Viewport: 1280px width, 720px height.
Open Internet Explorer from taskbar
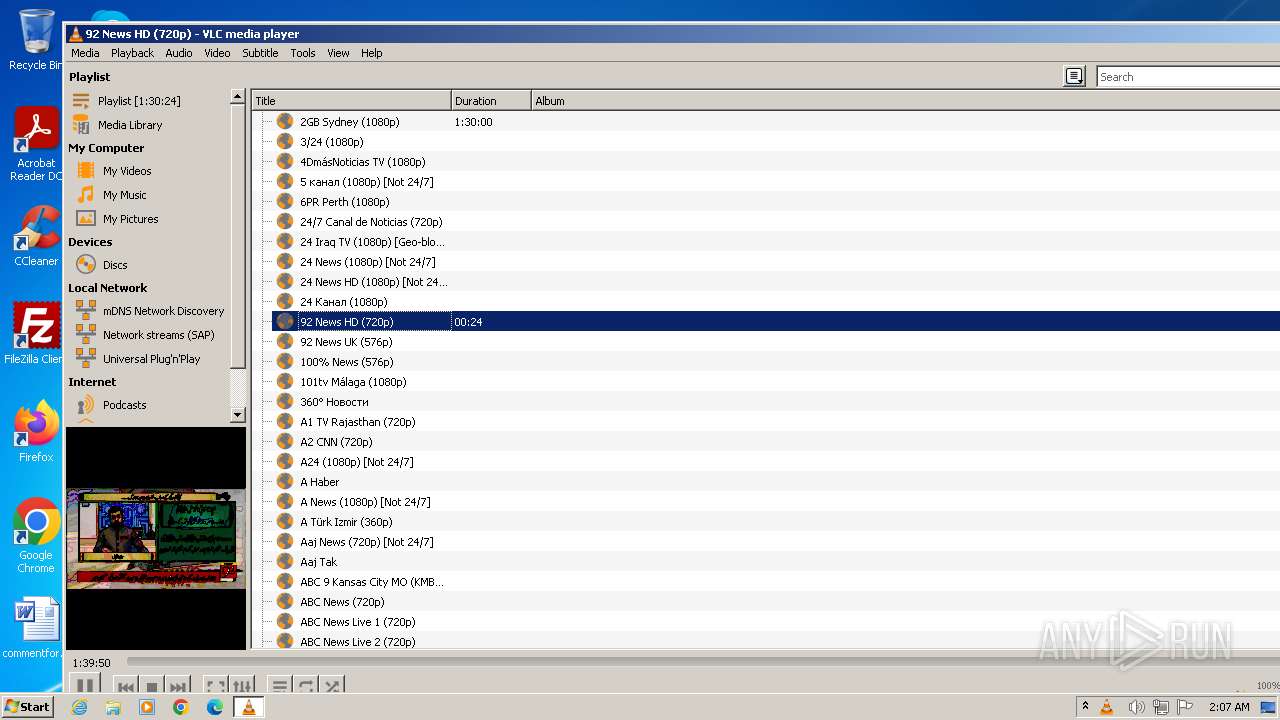(79, 707)
